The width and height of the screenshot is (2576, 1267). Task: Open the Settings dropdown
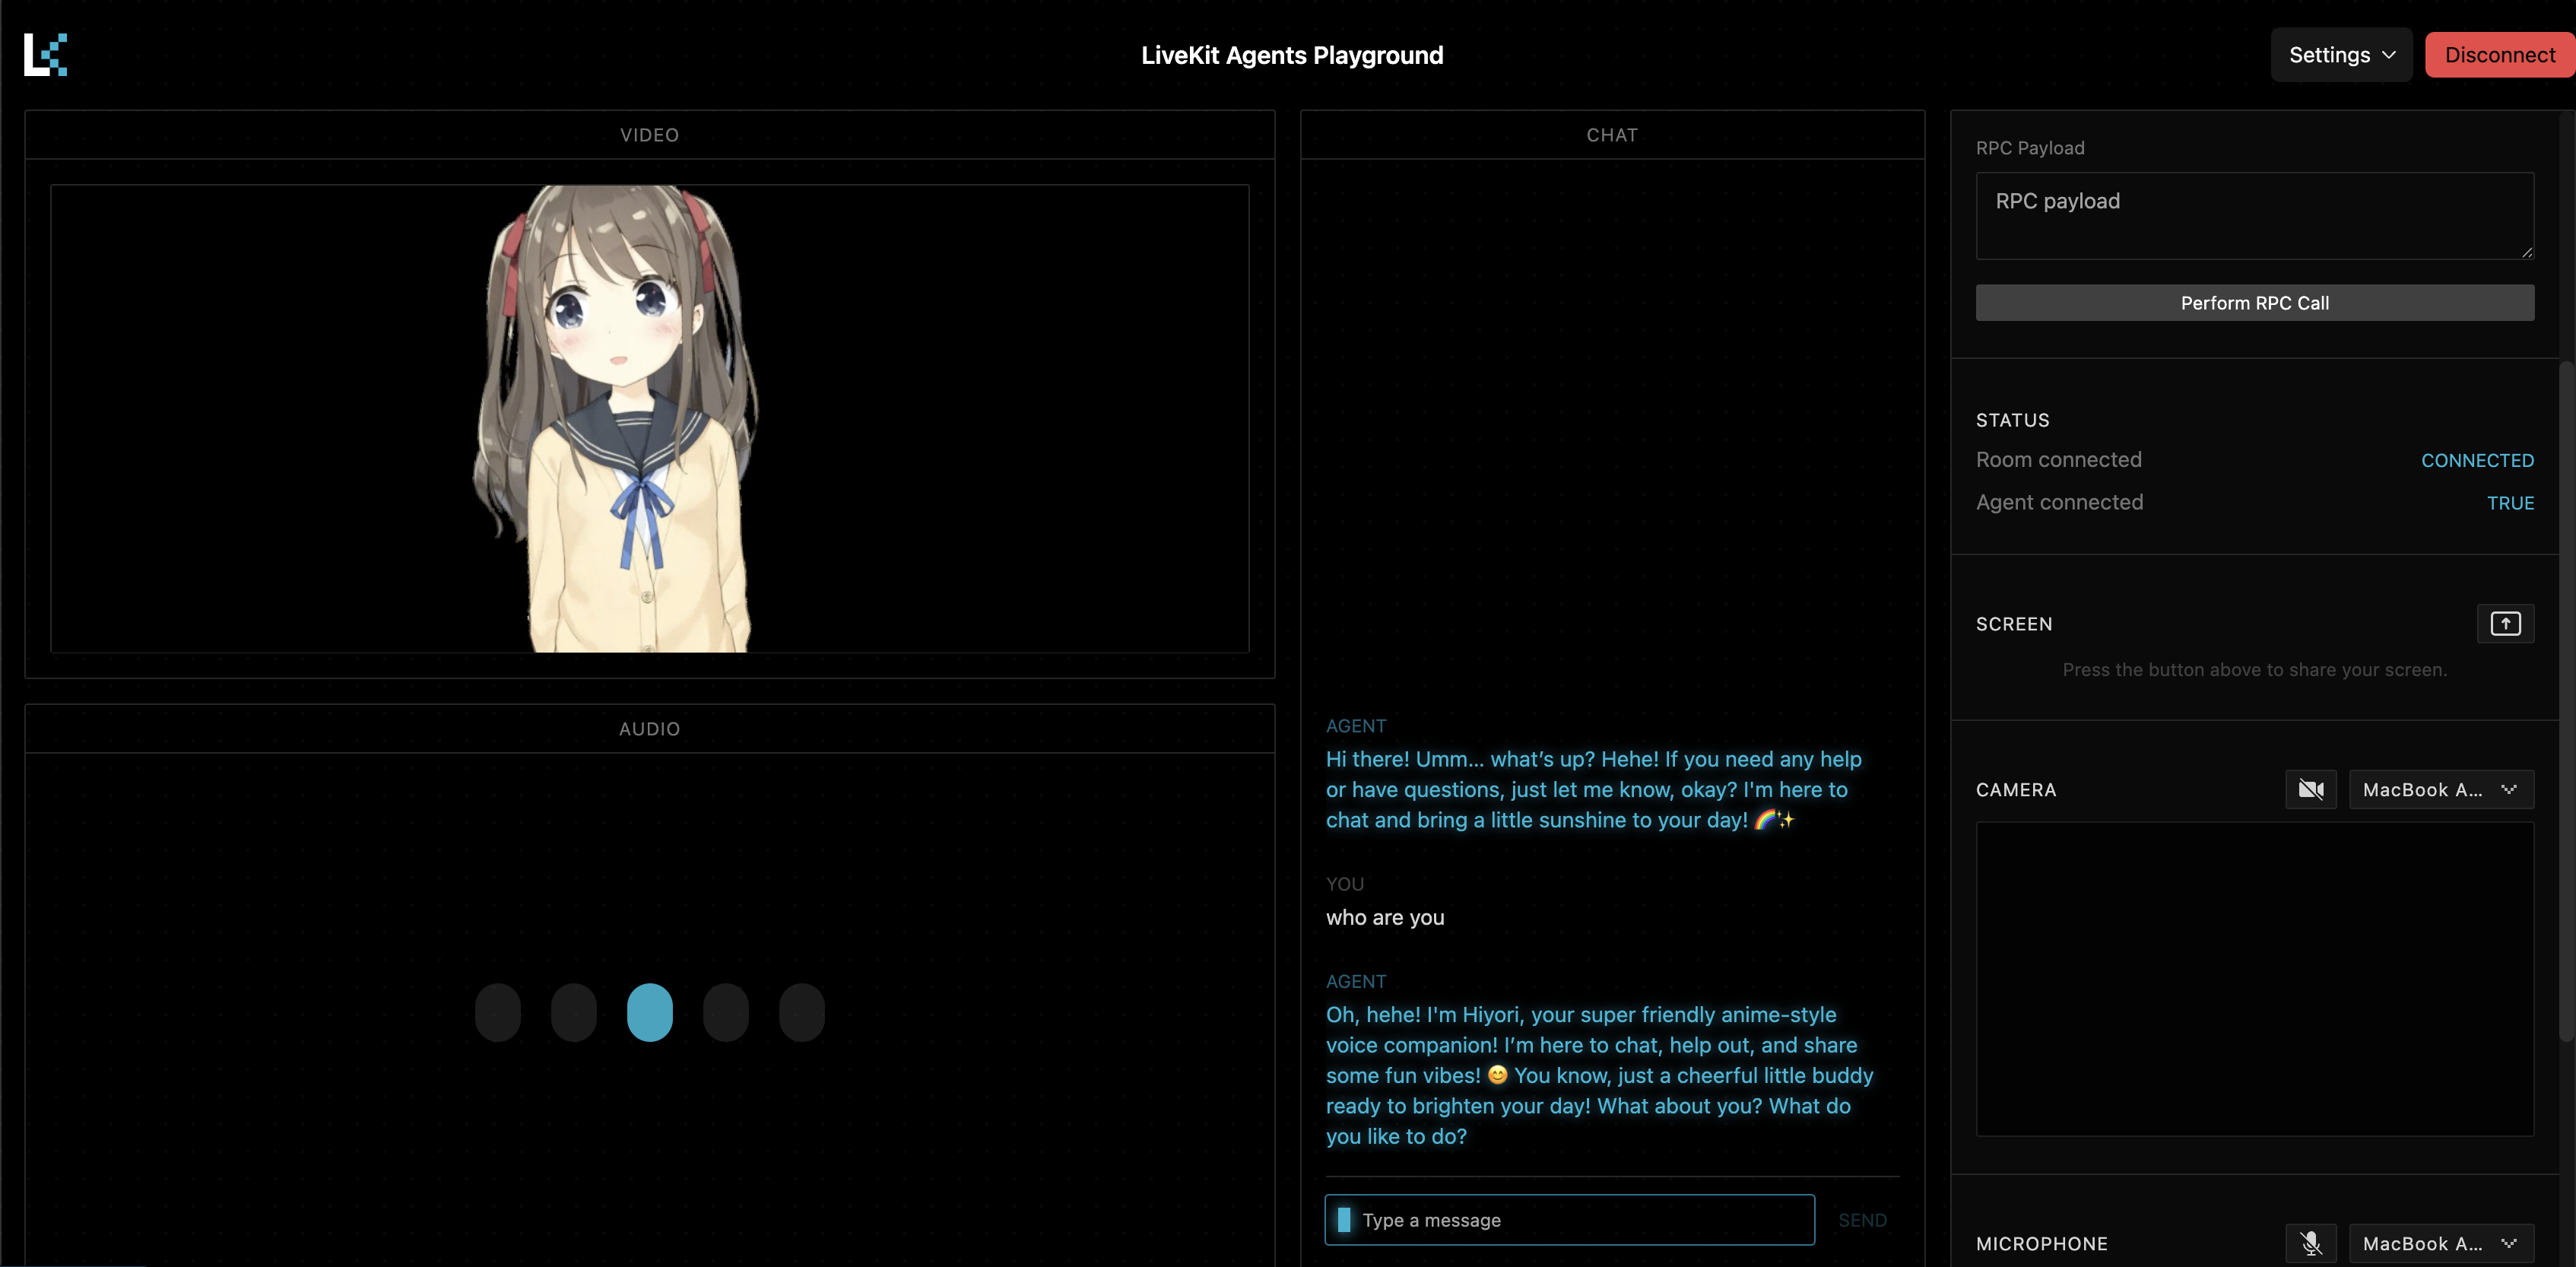pos(2340,55)
